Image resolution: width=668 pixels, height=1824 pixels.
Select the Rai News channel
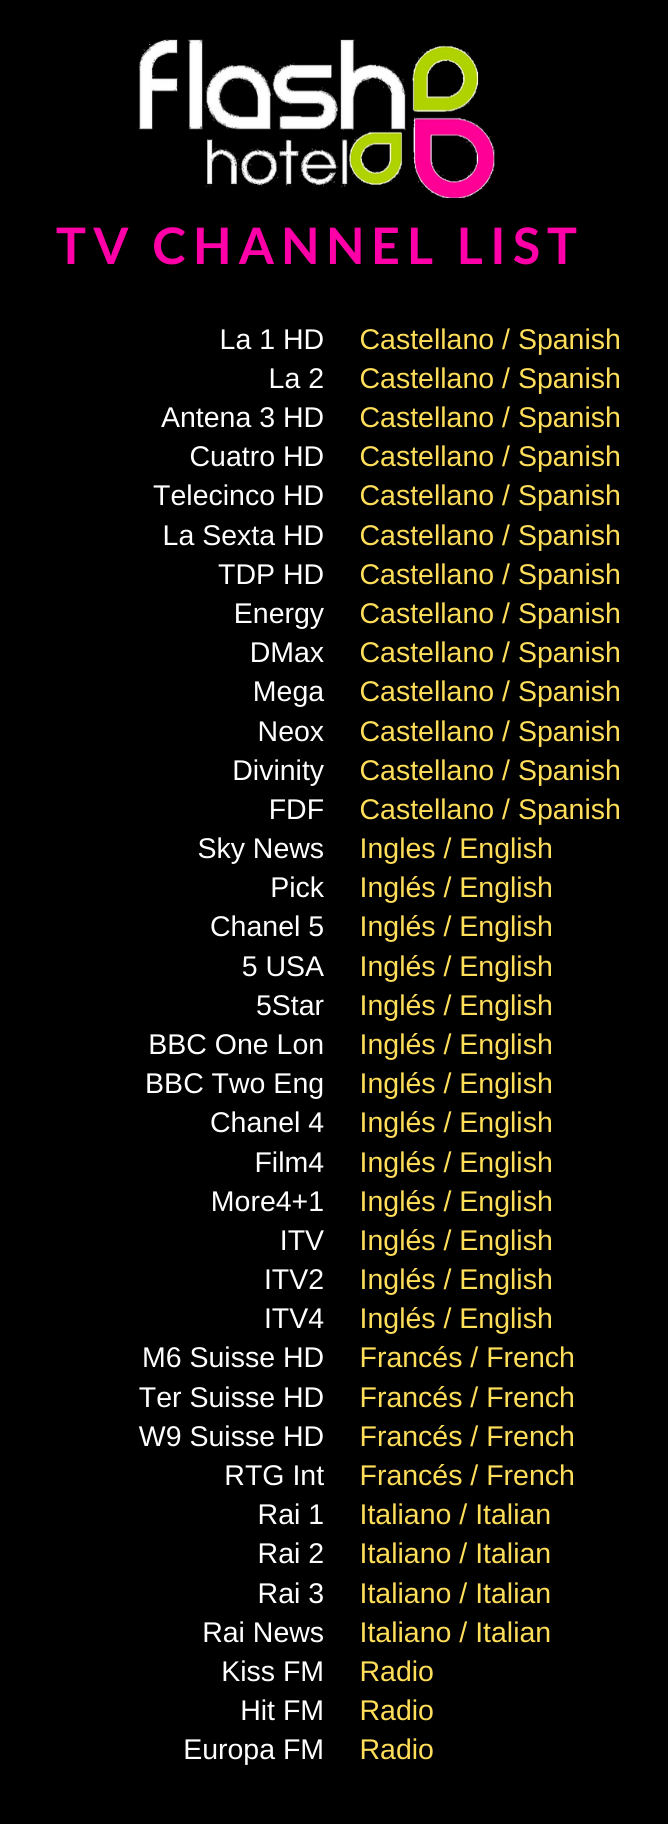pyautogui.click(x=263, y=1633)
